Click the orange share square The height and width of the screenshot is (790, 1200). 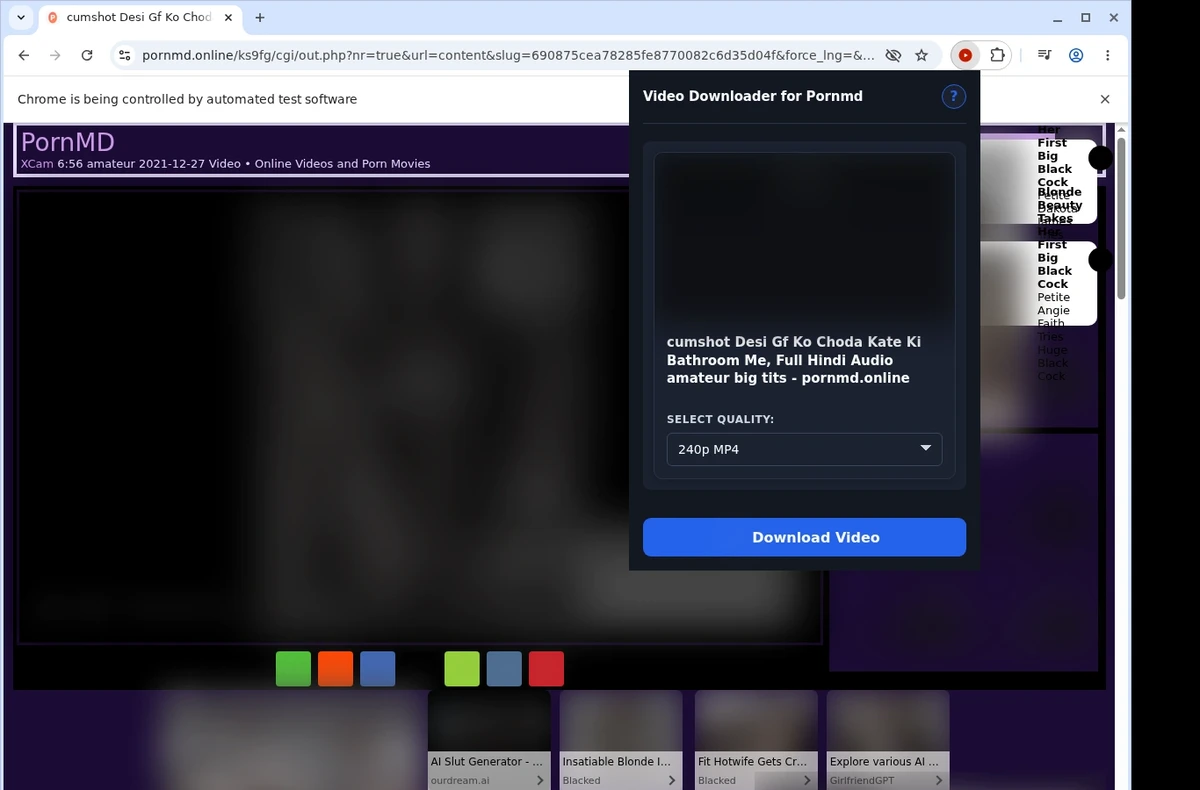point(336,669)
